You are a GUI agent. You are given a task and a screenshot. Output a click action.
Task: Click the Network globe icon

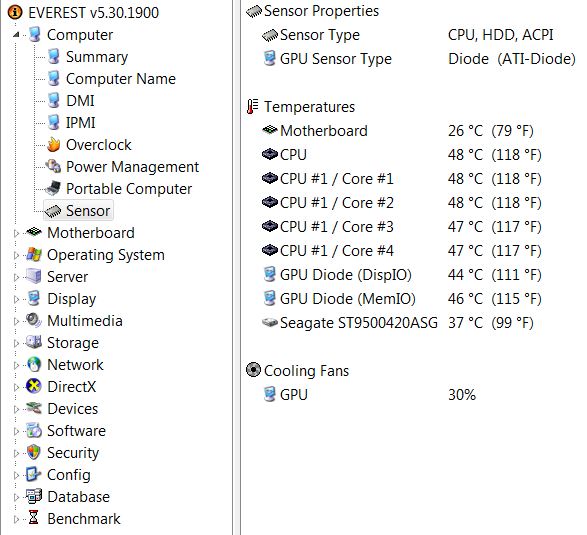click(34, 365)
